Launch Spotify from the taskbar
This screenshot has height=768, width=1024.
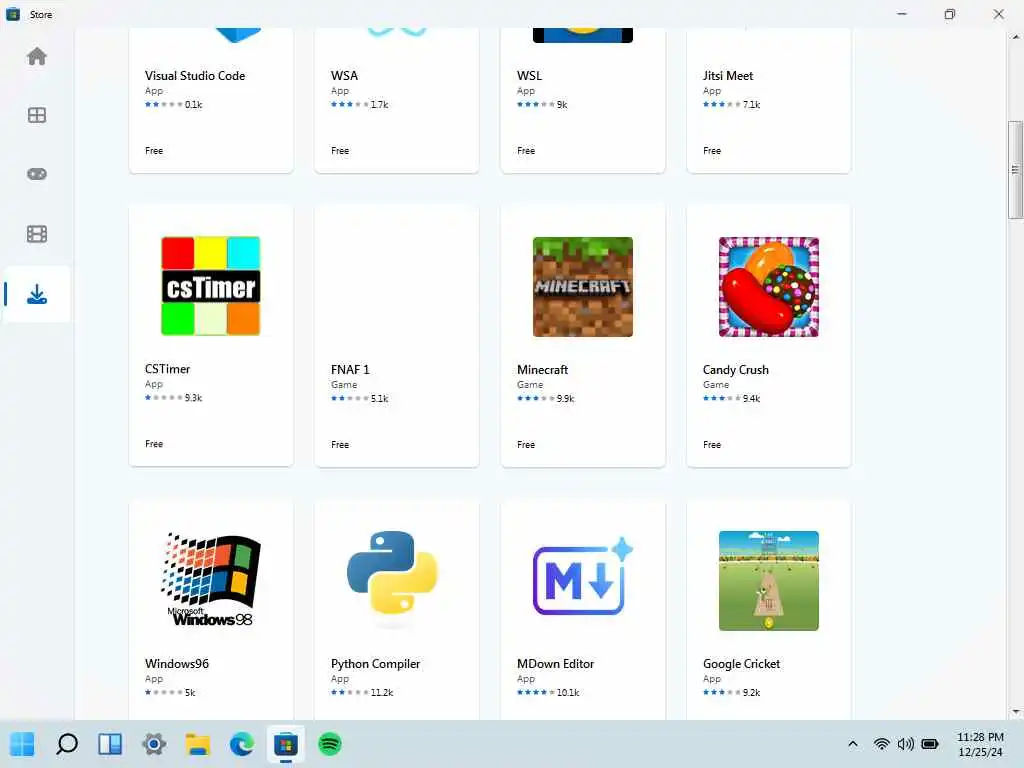coord(330,744)
